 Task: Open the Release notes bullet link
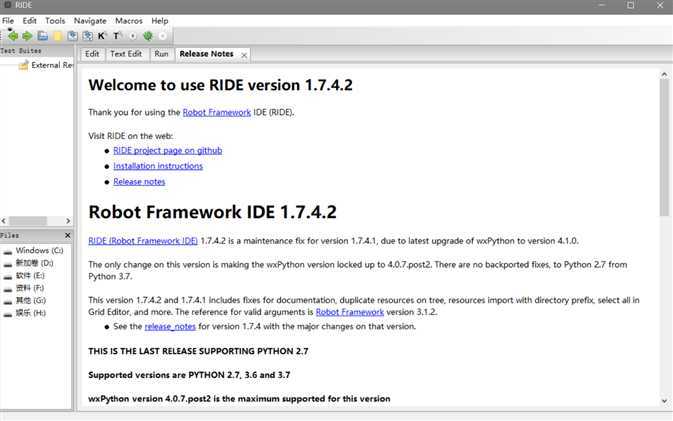coord(139,182)
